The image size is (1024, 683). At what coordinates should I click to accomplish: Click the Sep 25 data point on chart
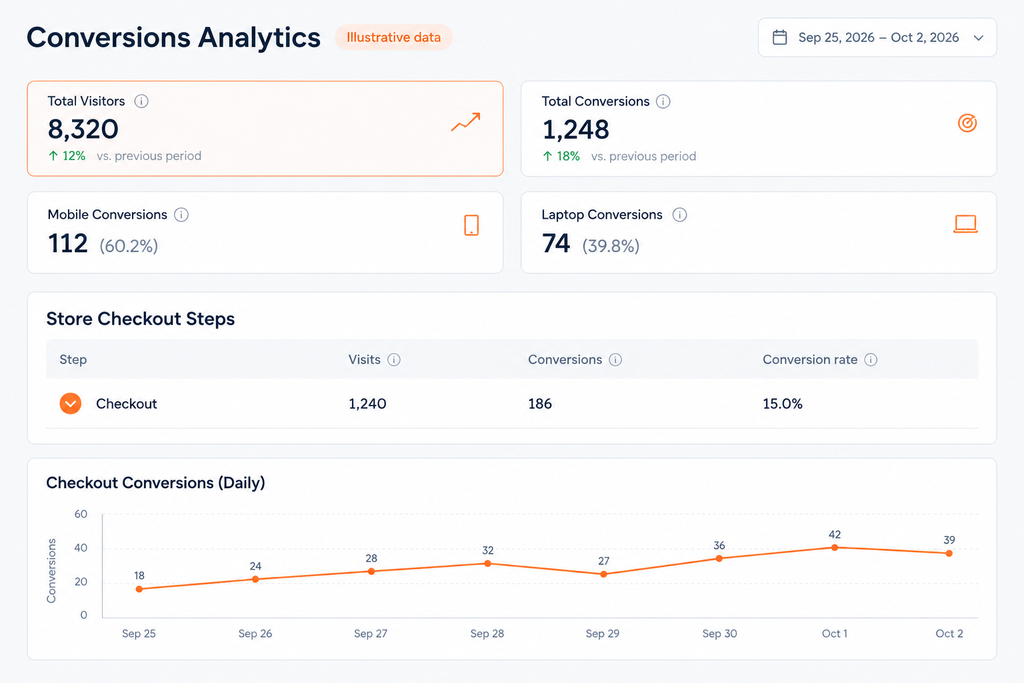pyautogui.click(x=139, y=589)
